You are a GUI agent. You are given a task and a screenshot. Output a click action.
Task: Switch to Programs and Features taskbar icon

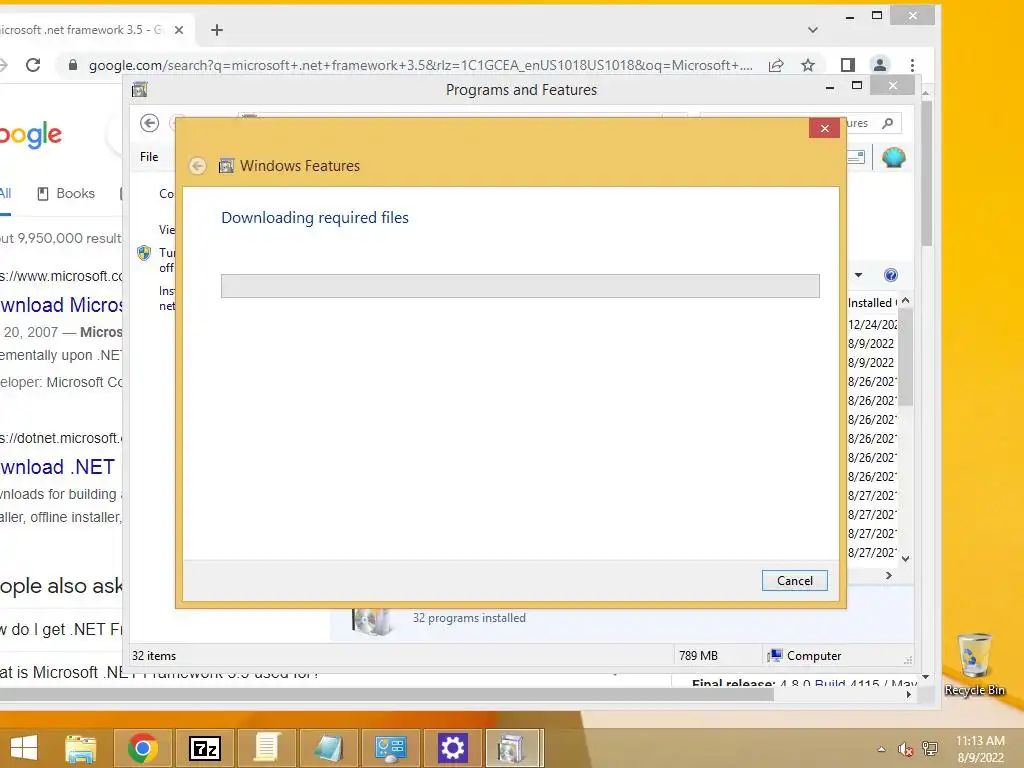click(x=513, y=748)
